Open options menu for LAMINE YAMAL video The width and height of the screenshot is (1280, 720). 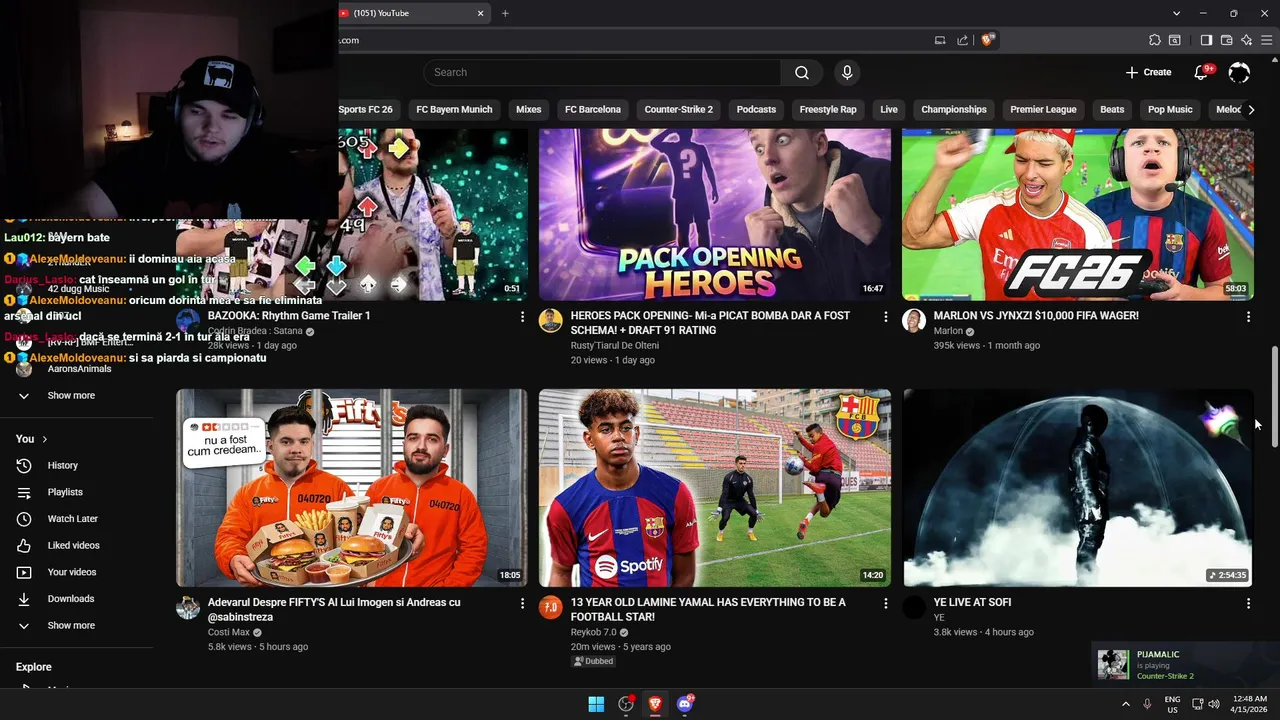tap(885, 604)
